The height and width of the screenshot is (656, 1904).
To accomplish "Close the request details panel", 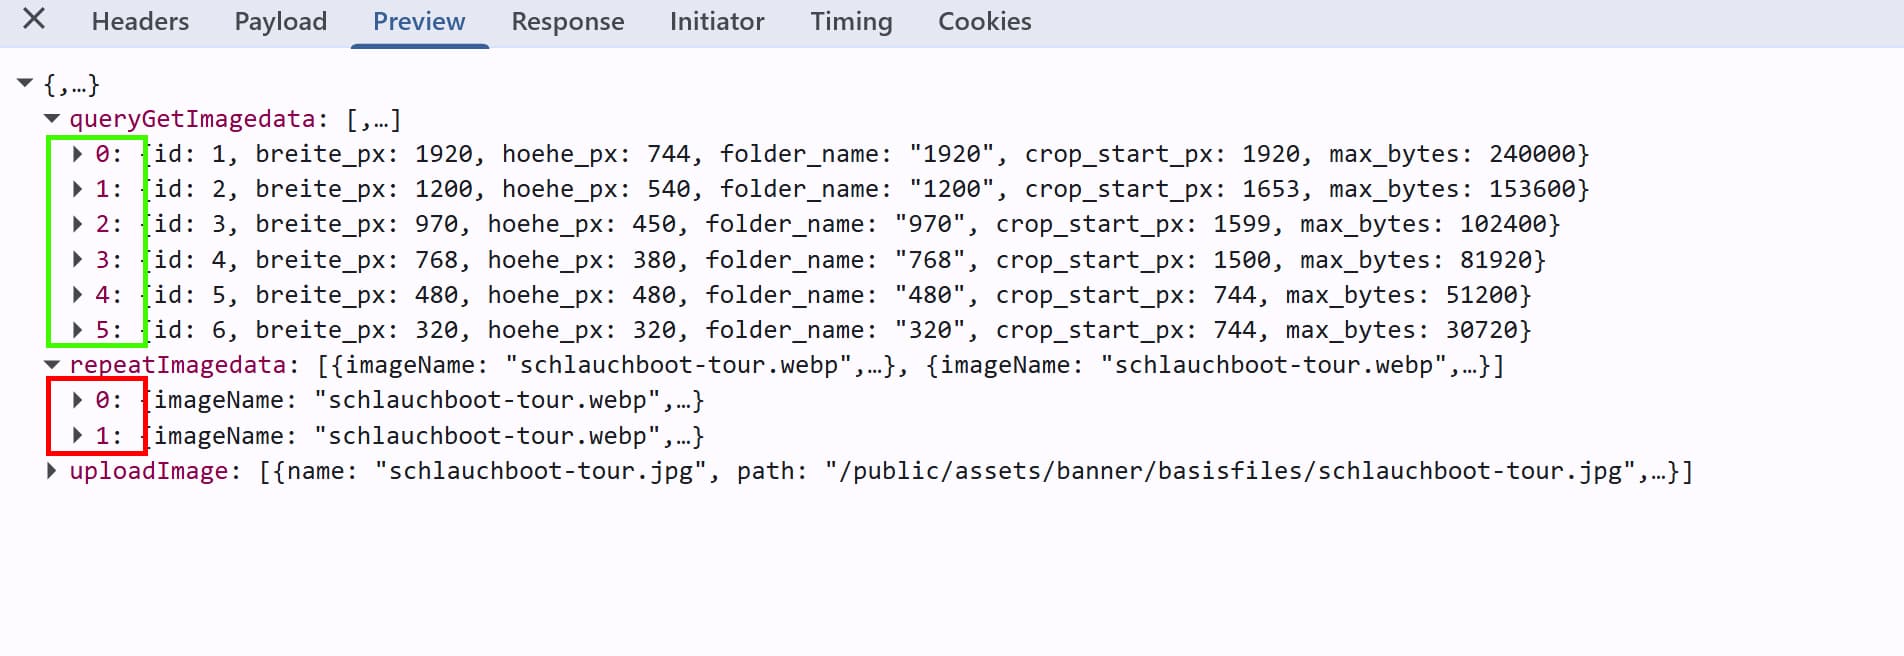I will click(34, 19).
